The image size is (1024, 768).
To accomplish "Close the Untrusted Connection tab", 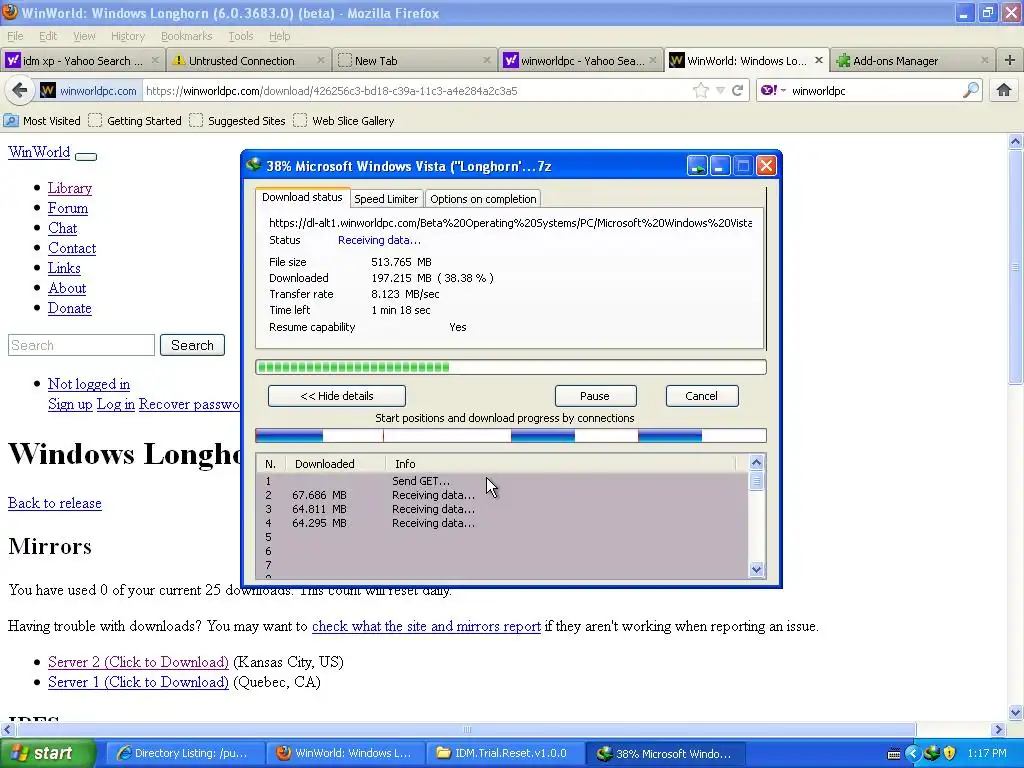I will pyautogui.click(x=321, y=60).
